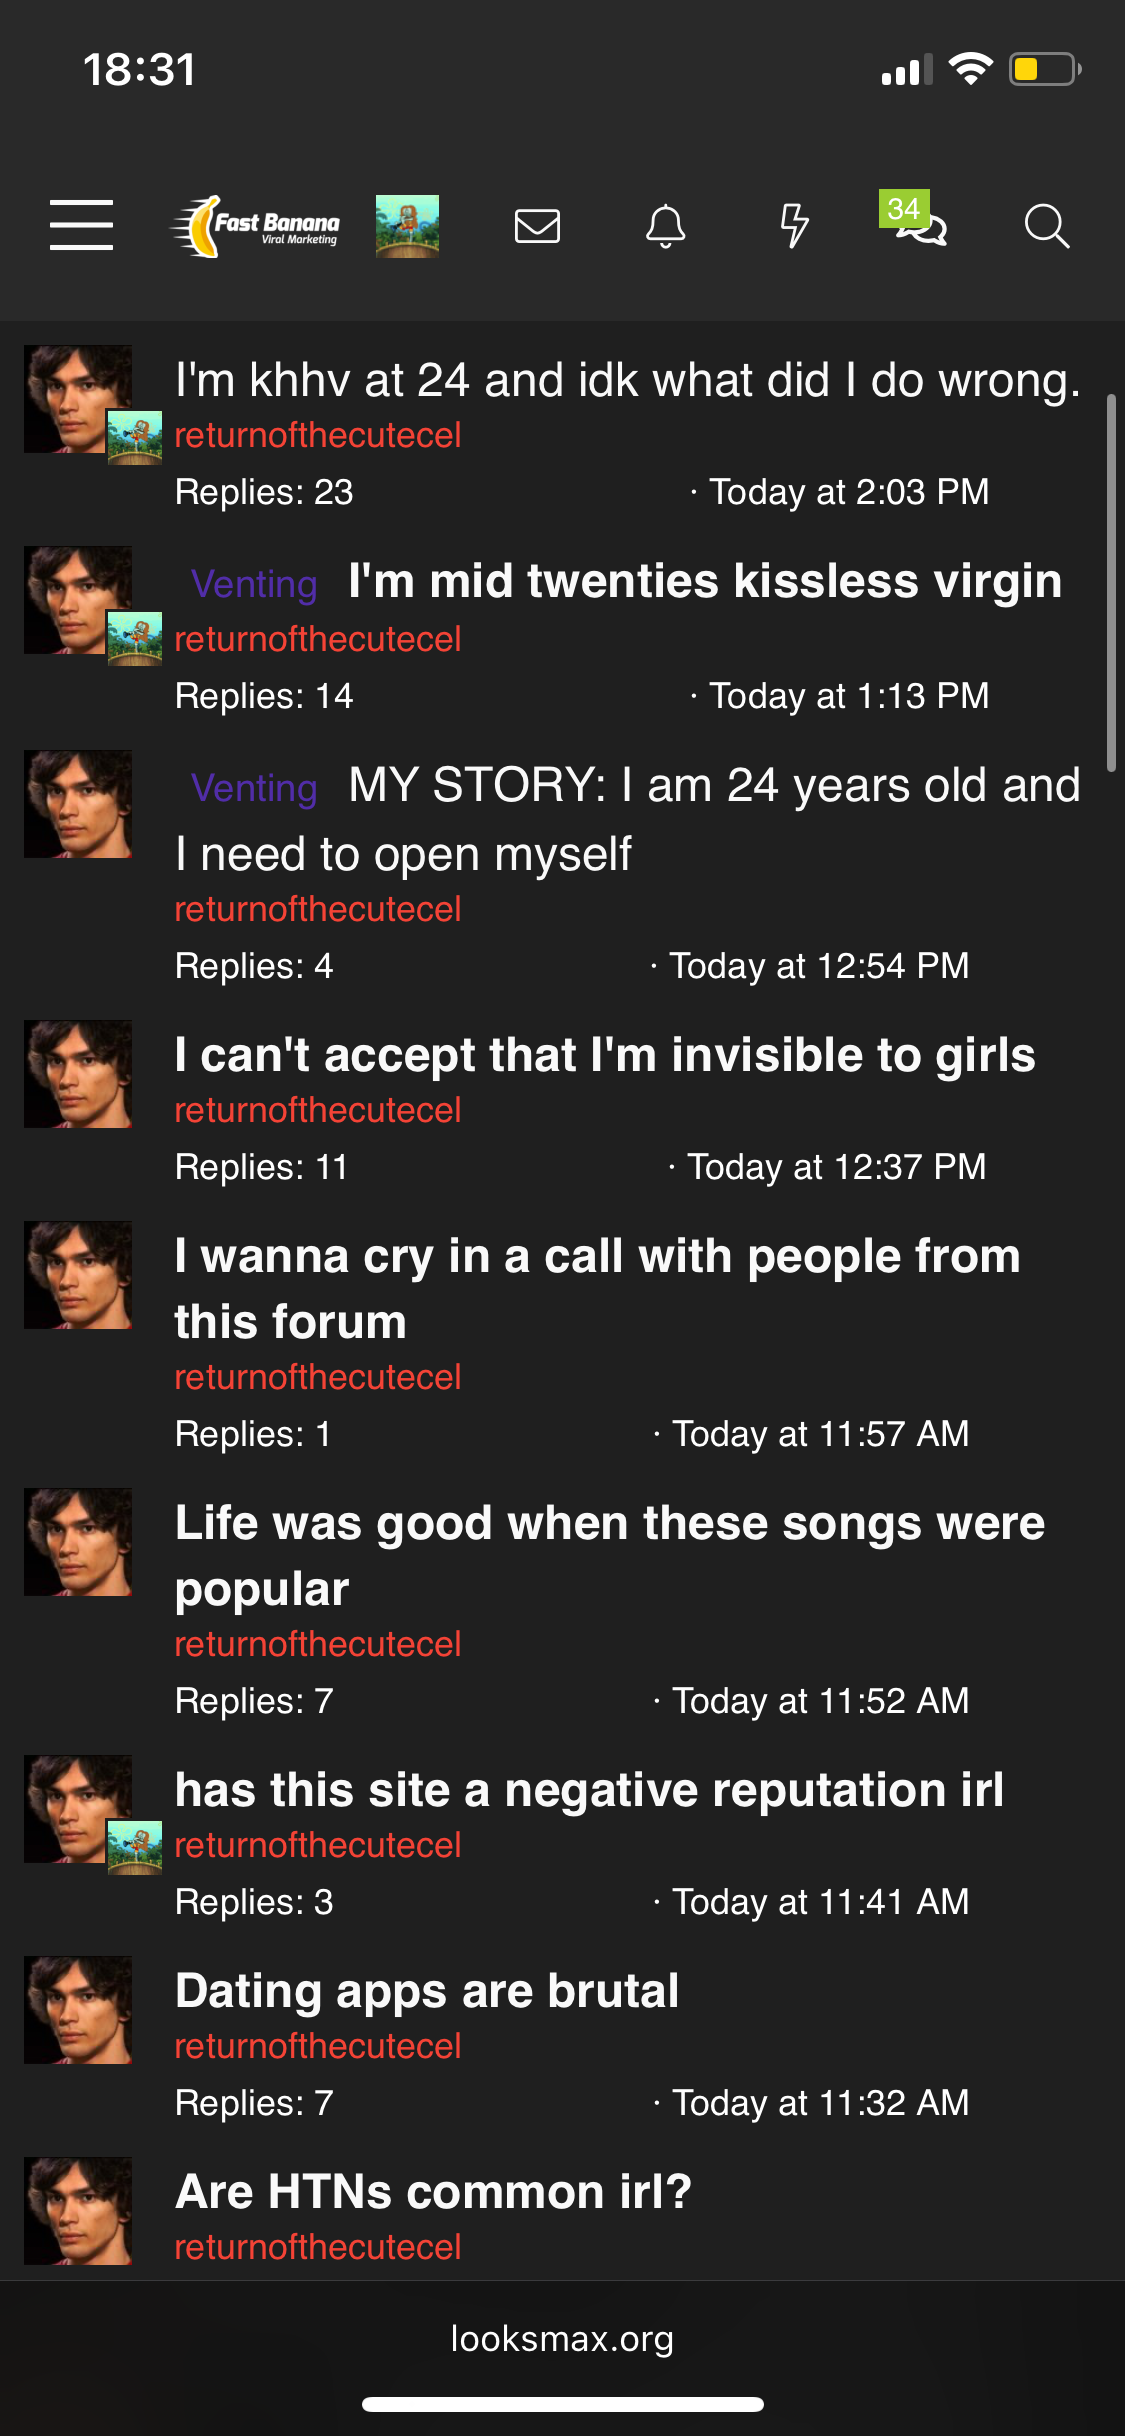This screenshot has width=1125, height=2436.
Task: Open thread "I'm khhv at 24"
Action: (627, 381)
